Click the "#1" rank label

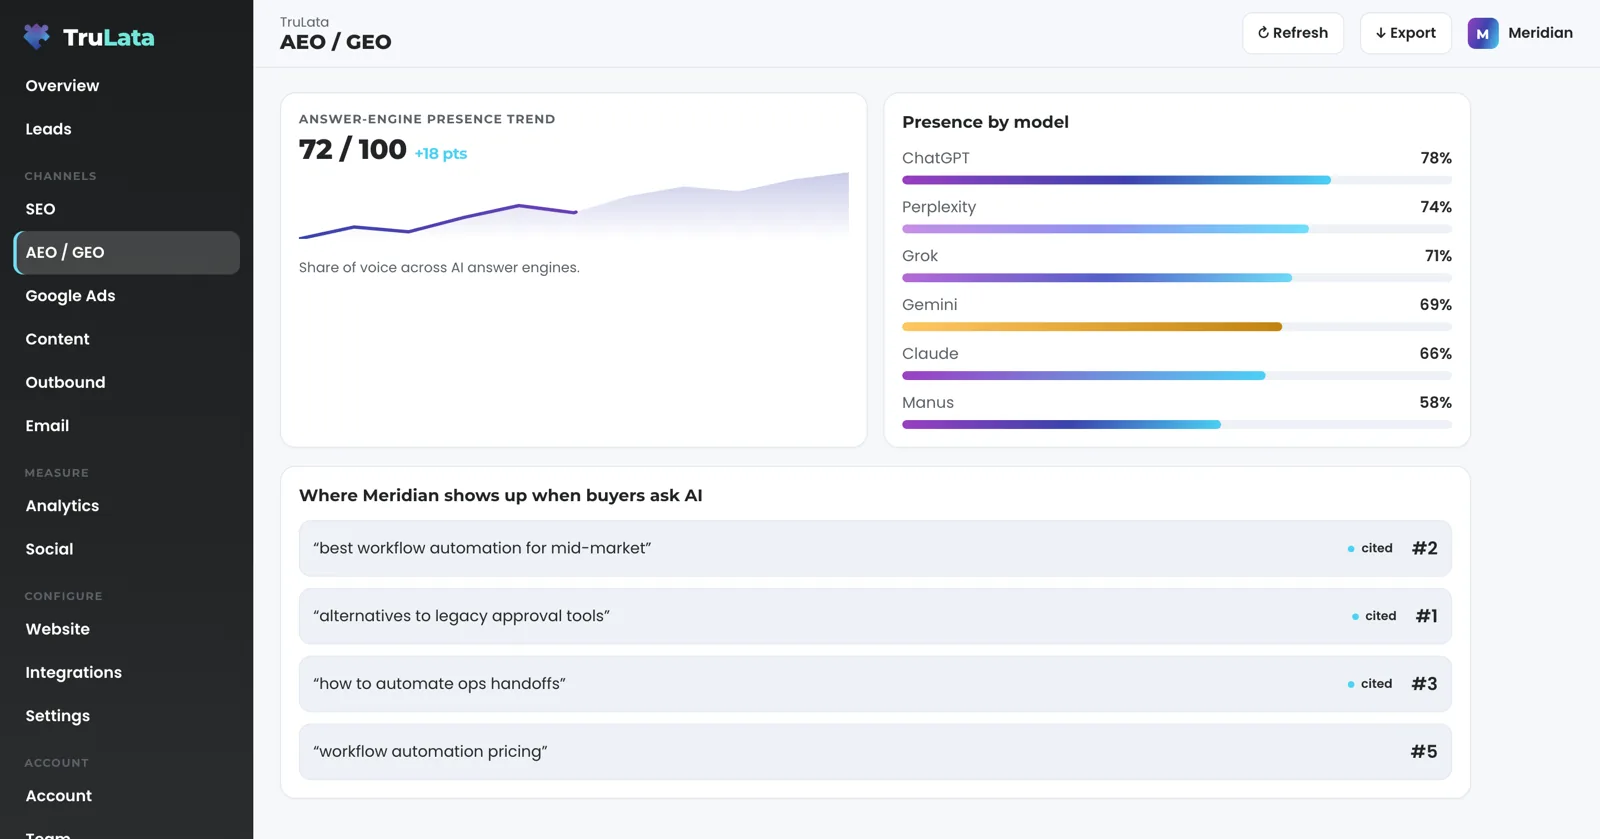1427,616
